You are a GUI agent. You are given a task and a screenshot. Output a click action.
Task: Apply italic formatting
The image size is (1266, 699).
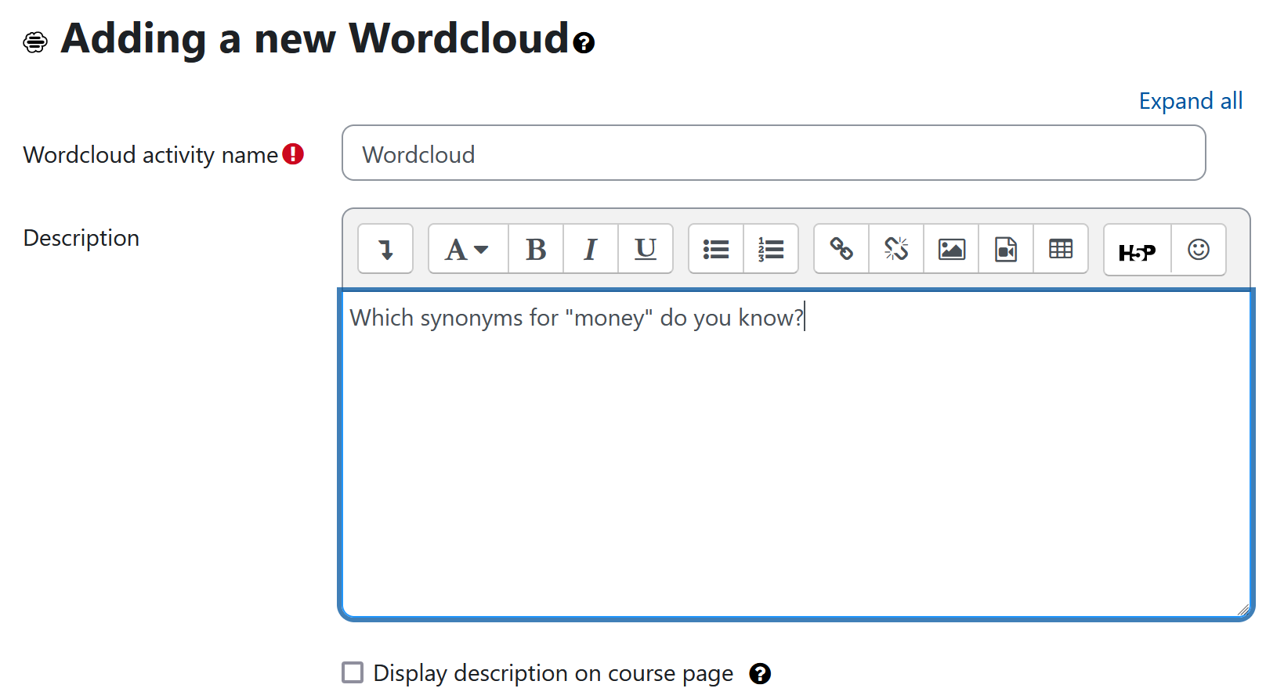[590, 249]
